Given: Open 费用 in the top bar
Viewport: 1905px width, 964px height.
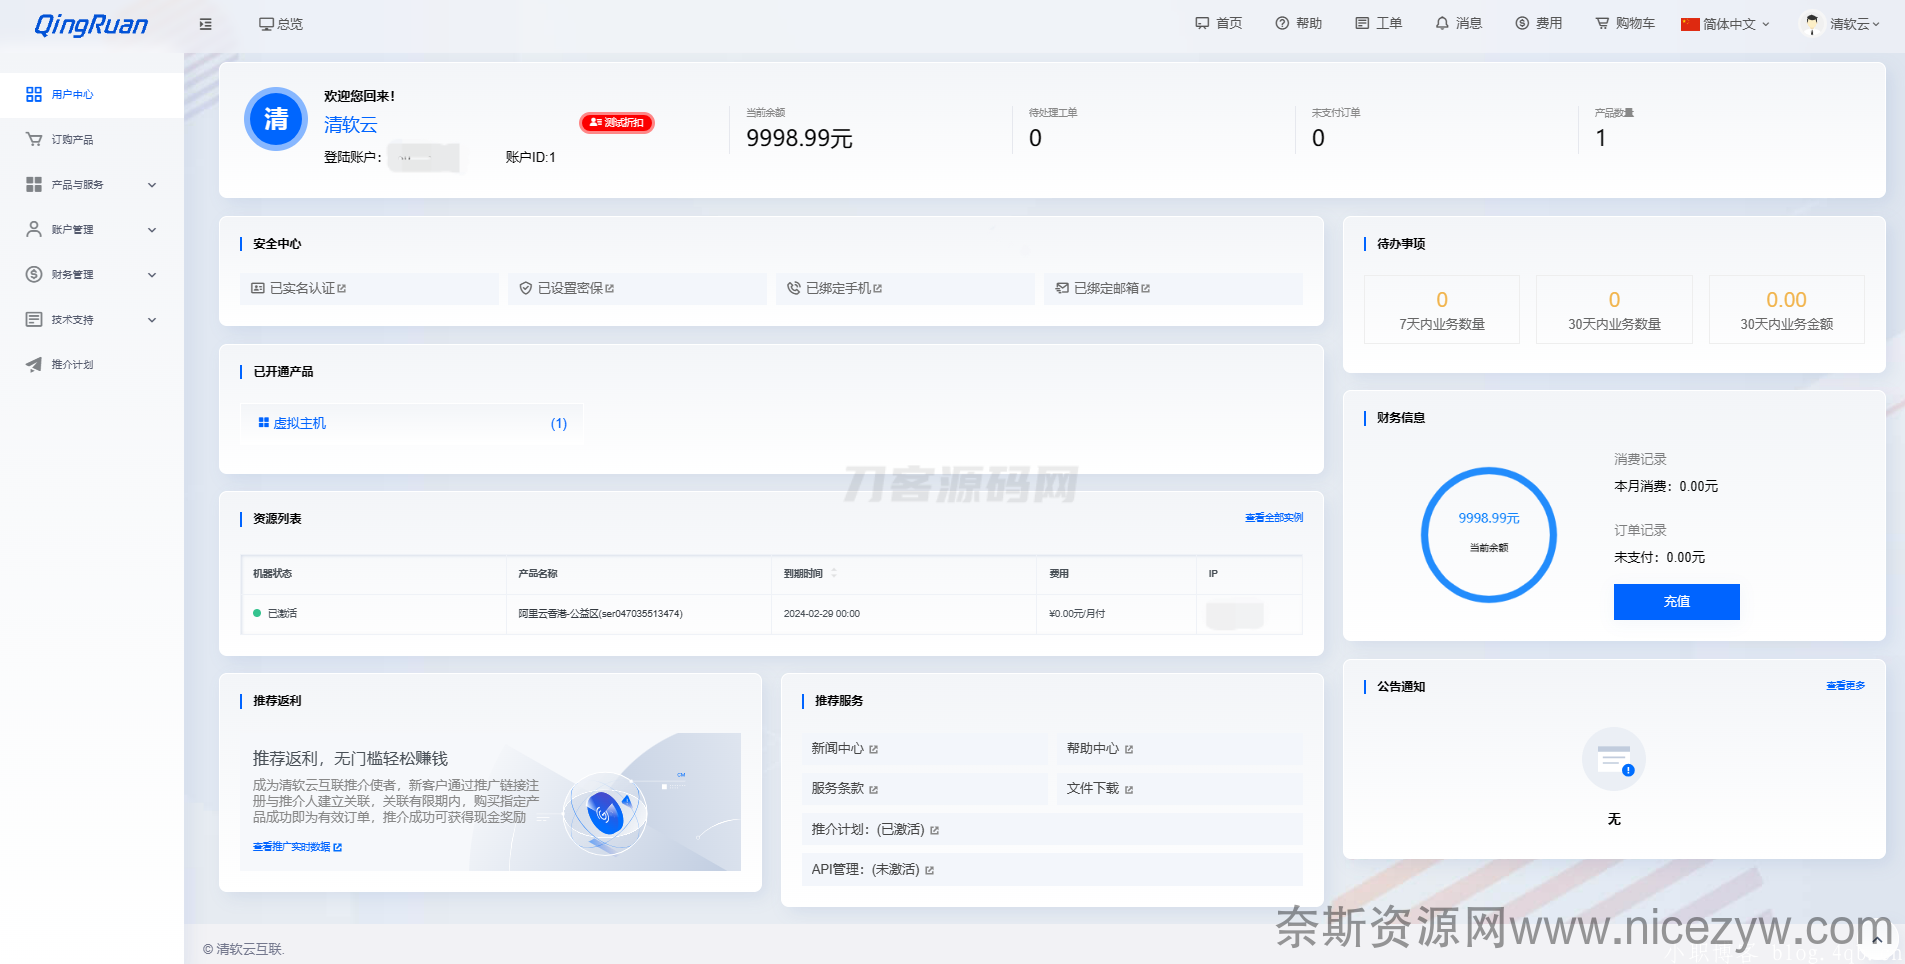Looking at the screenshot, I should click(1539, 23).
